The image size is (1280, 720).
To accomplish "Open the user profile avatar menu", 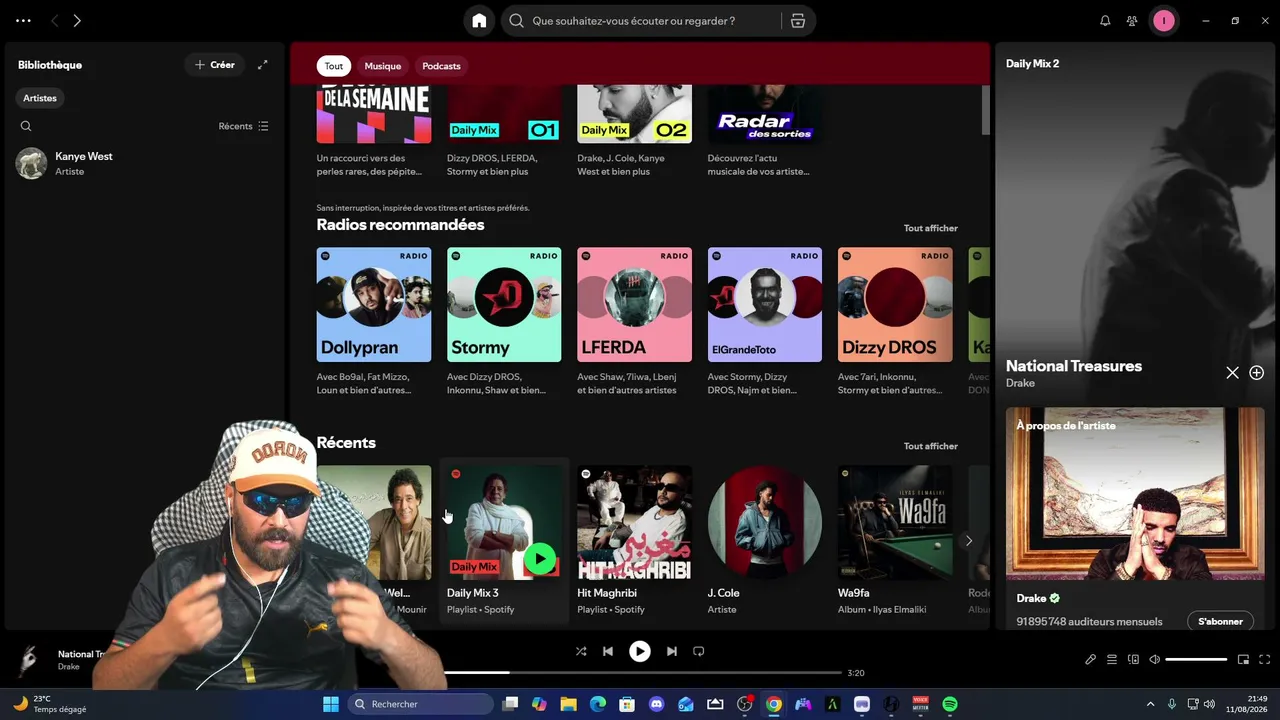I will [x=1164, y=21].
